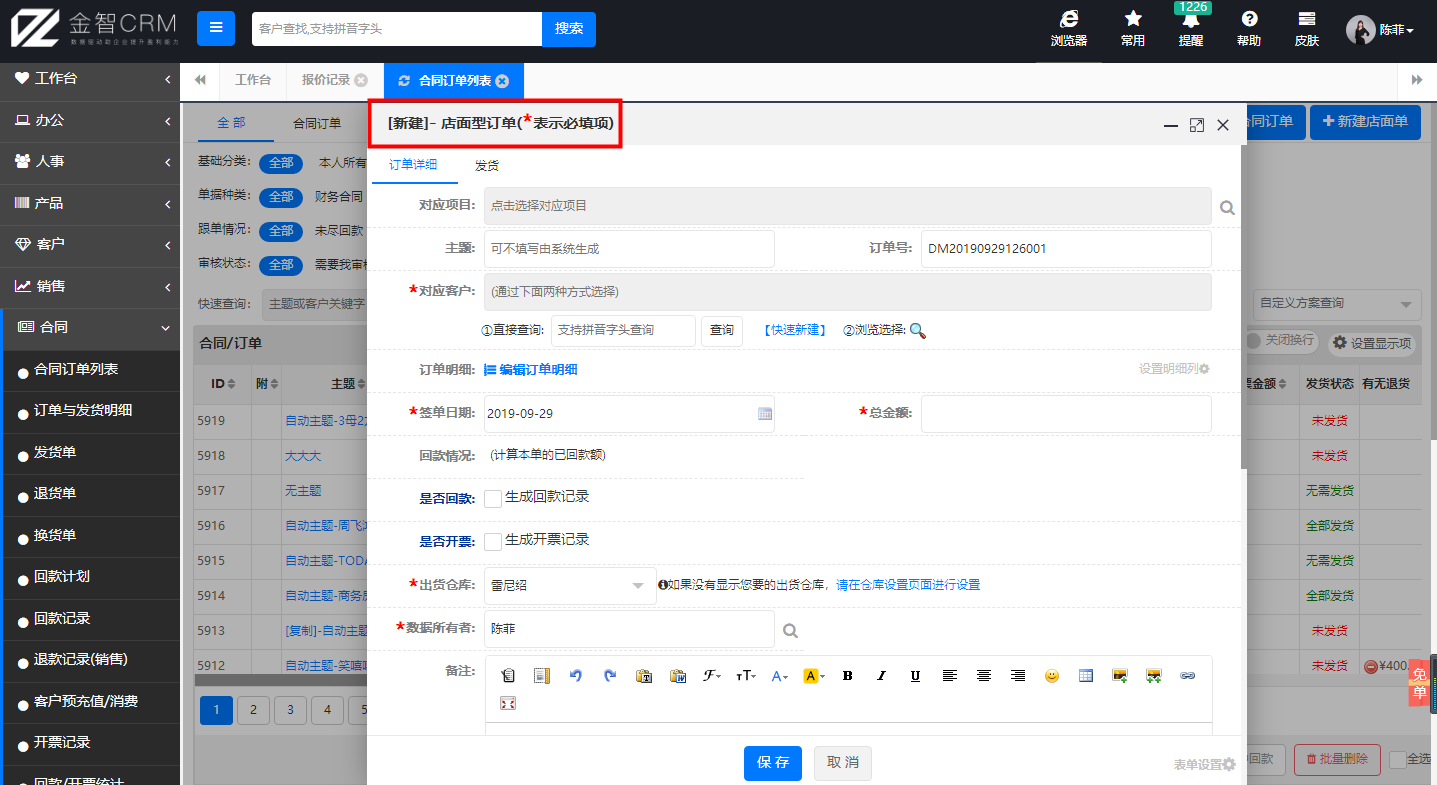Redo in the 备注 editor toolbar
The height and width of the screenshot is (785, 1437).
click(x=610, y=676)
